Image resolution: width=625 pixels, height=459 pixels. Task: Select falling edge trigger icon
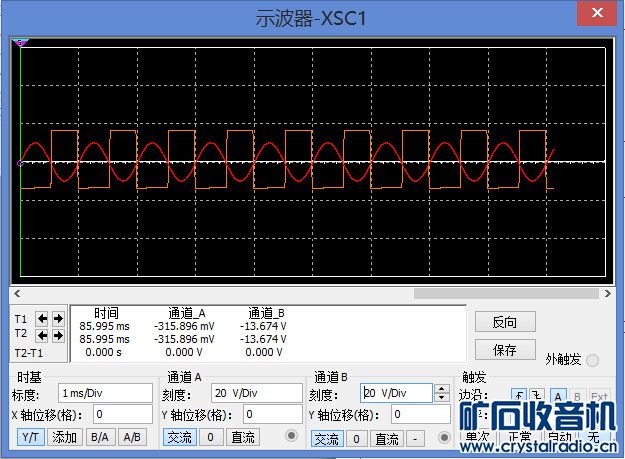(537, 396)
